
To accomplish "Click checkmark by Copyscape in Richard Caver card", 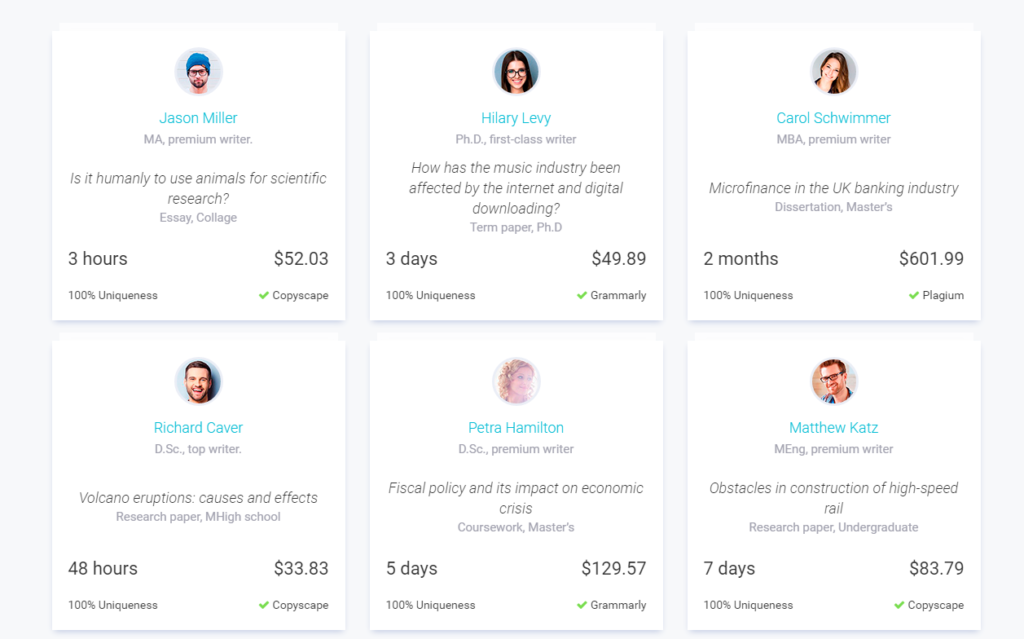I will (x=264, y=605).
